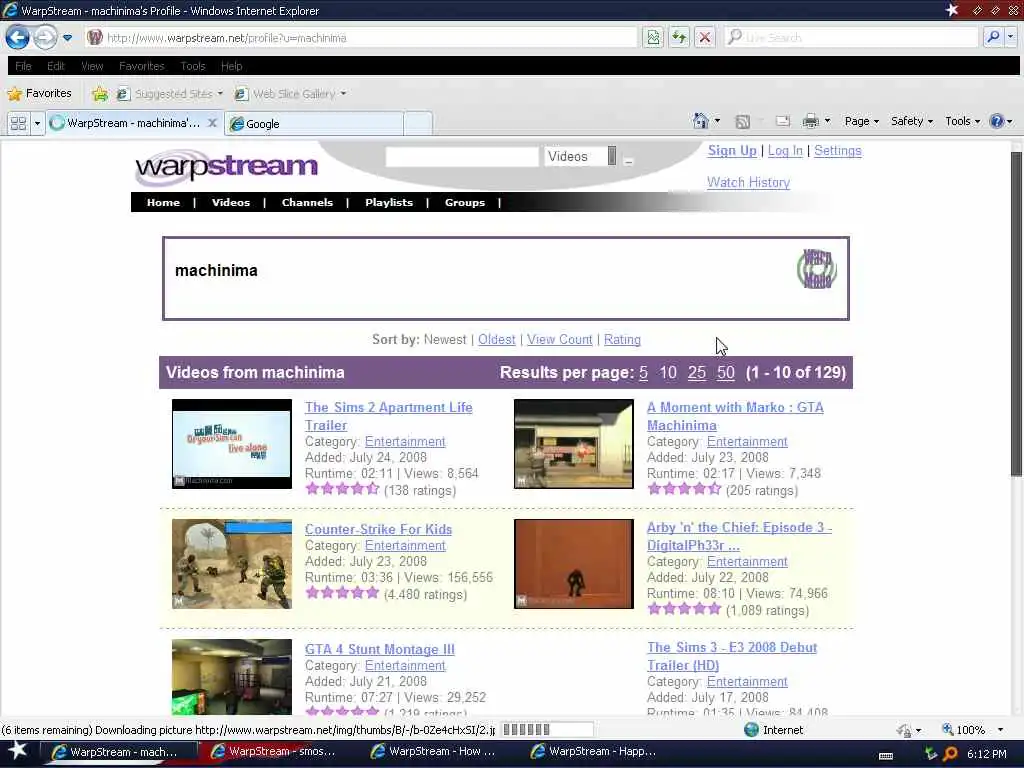Sort videos by View Count
Screen dimensions: 1024x768
coord(560,340)
